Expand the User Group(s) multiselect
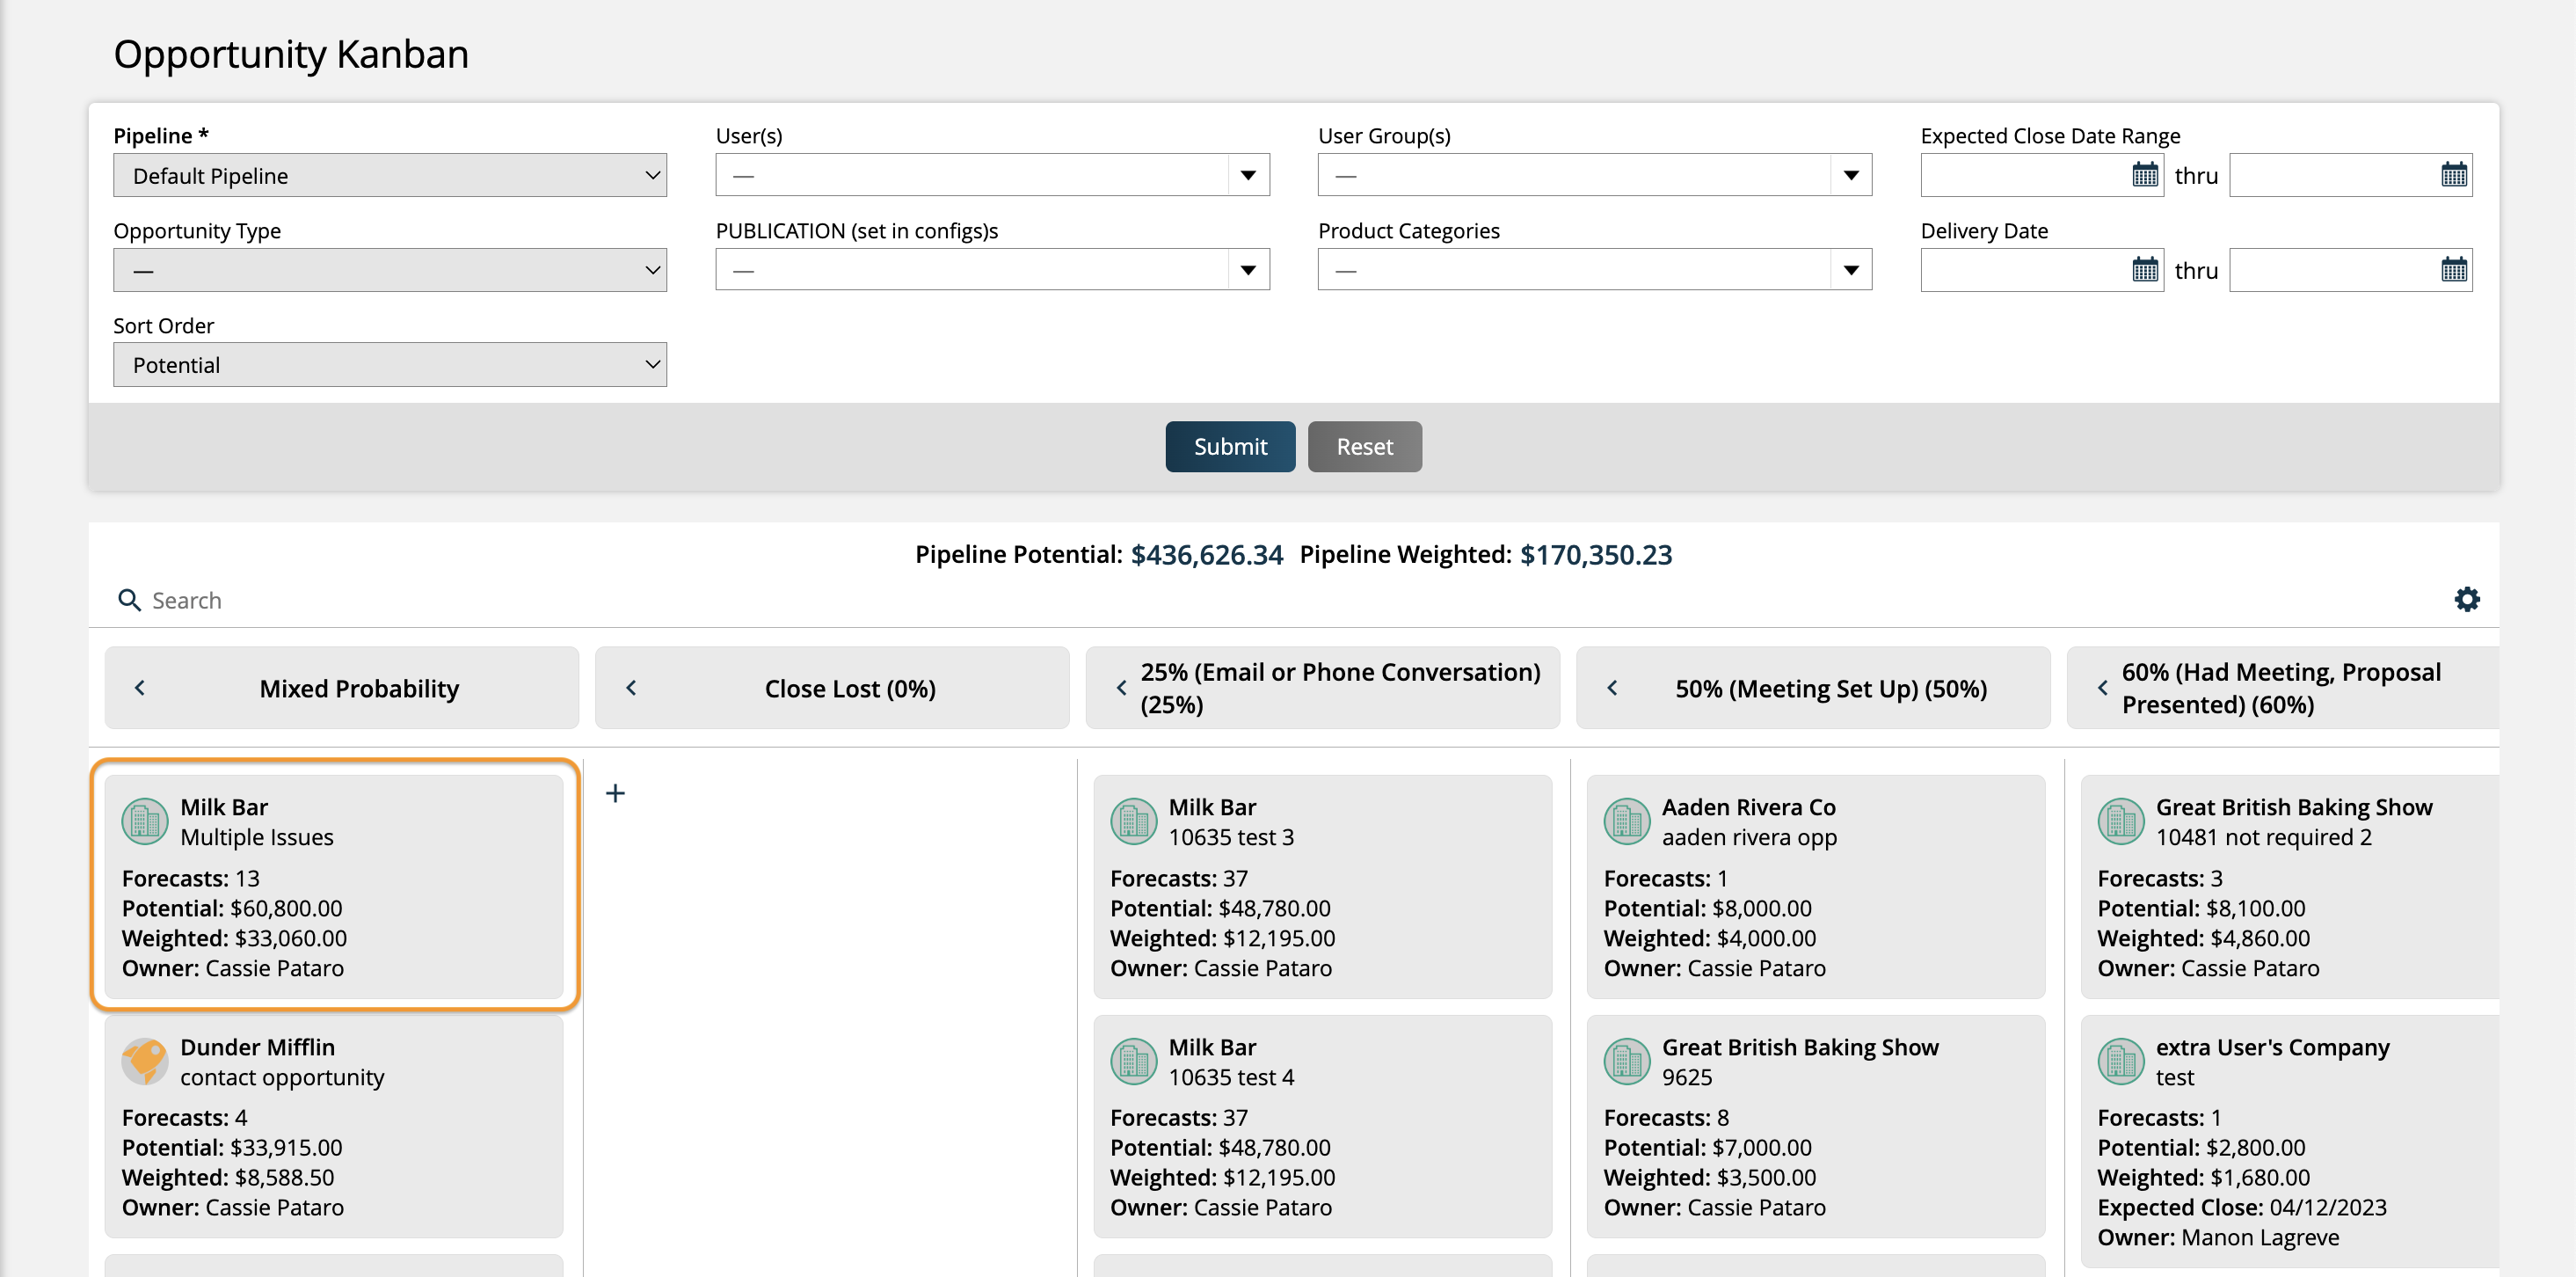The width and height of the screenshot is (2576, 1277). (1851, 175)
